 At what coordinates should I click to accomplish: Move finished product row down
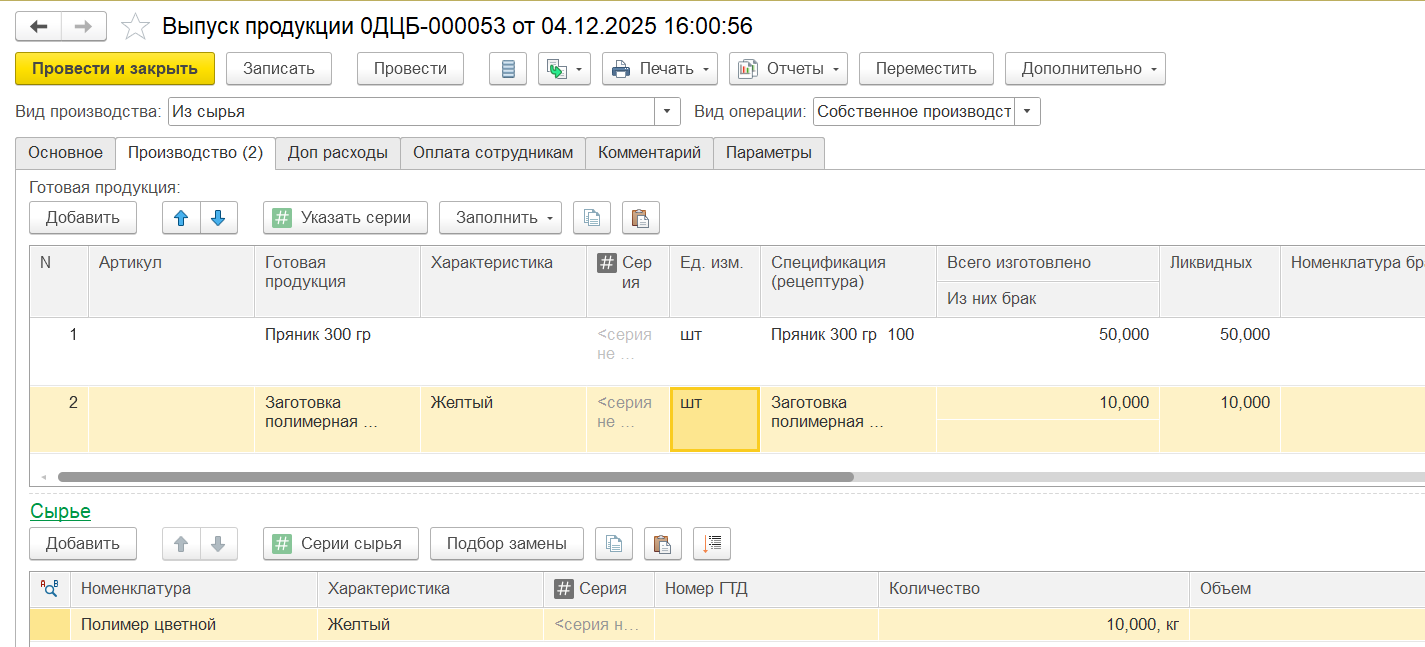pyautogui.click(x=219, y=217)
